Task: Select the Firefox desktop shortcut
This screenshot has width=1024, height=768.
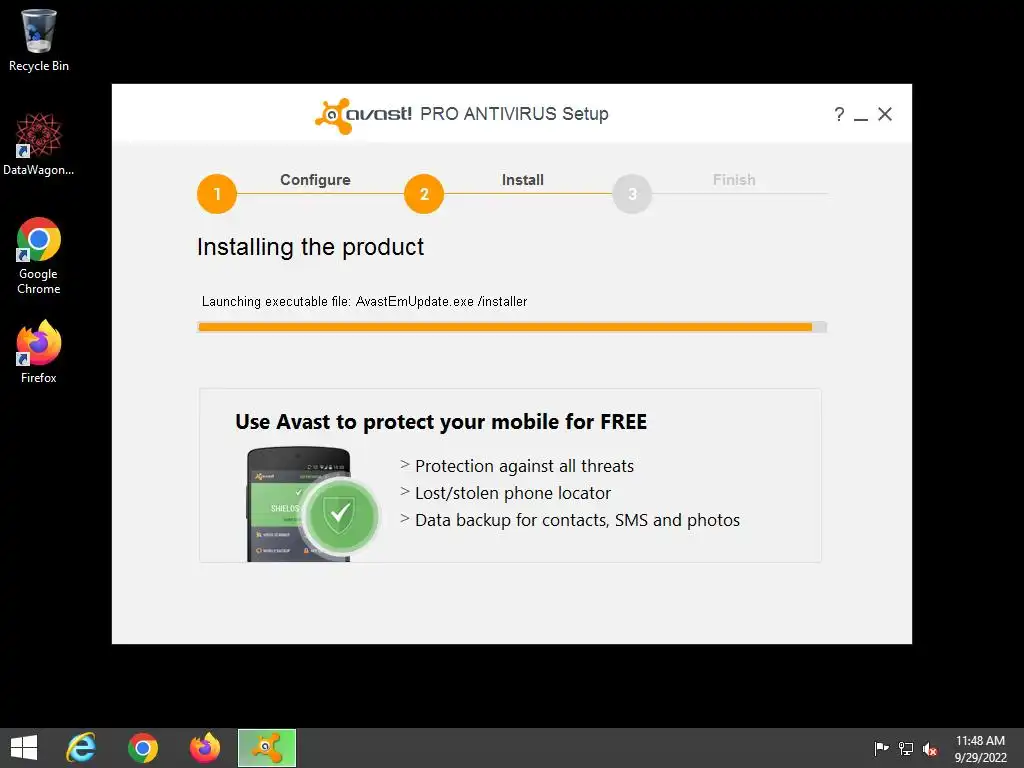Action: click(39, 351)
